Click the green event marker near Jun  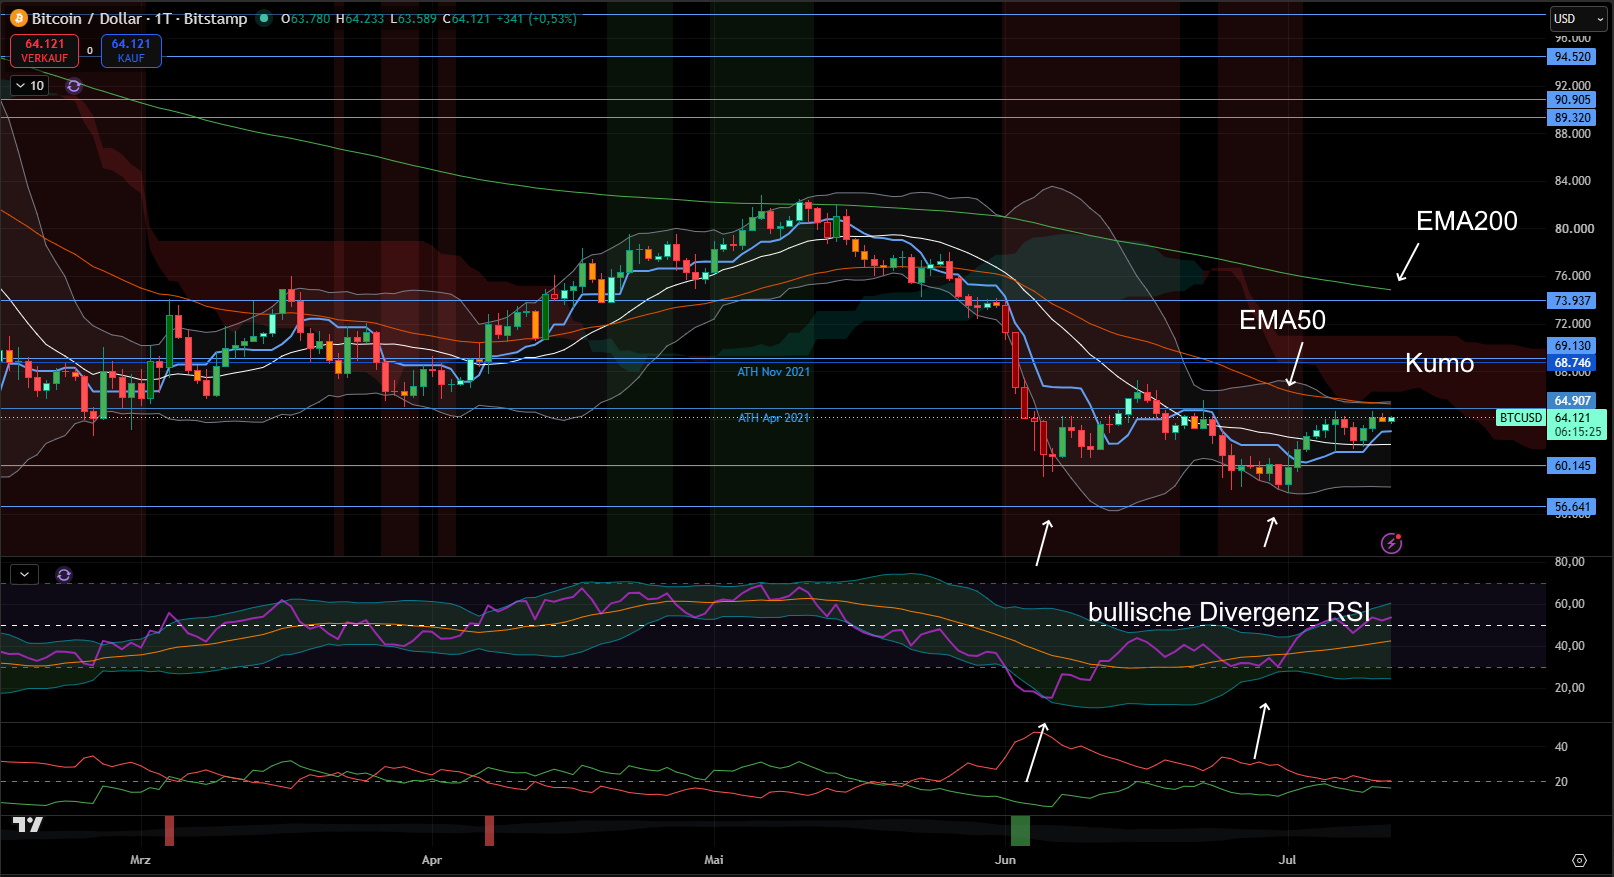pos(1020,830)
